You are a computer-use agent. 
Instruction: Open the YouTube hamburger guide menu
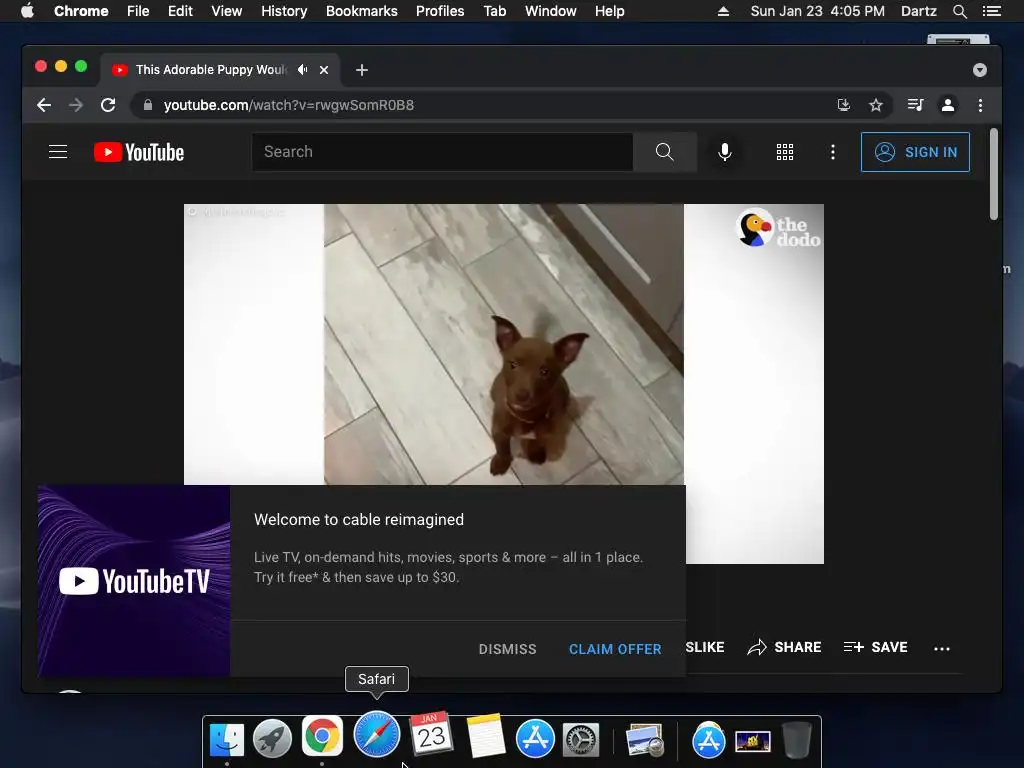click(x=58, y=152)
